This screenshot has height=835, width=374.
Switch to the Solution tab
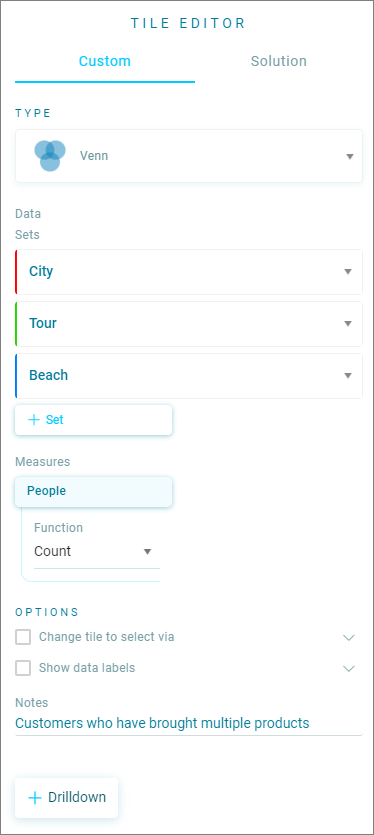tap(279, 61)
